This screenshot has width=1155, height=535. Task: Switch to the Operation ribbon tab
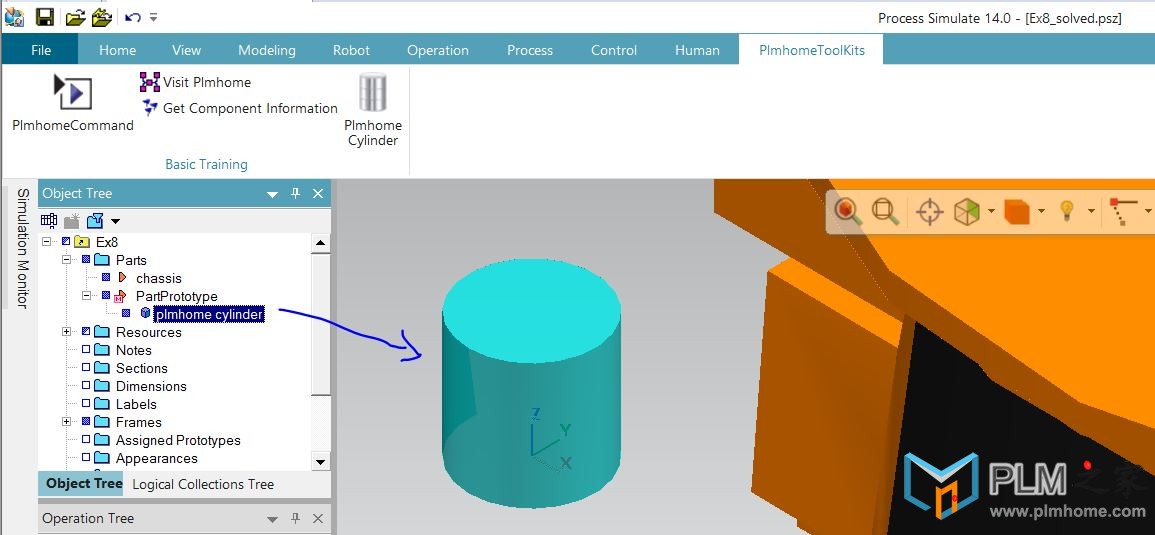tap(438, 50)
